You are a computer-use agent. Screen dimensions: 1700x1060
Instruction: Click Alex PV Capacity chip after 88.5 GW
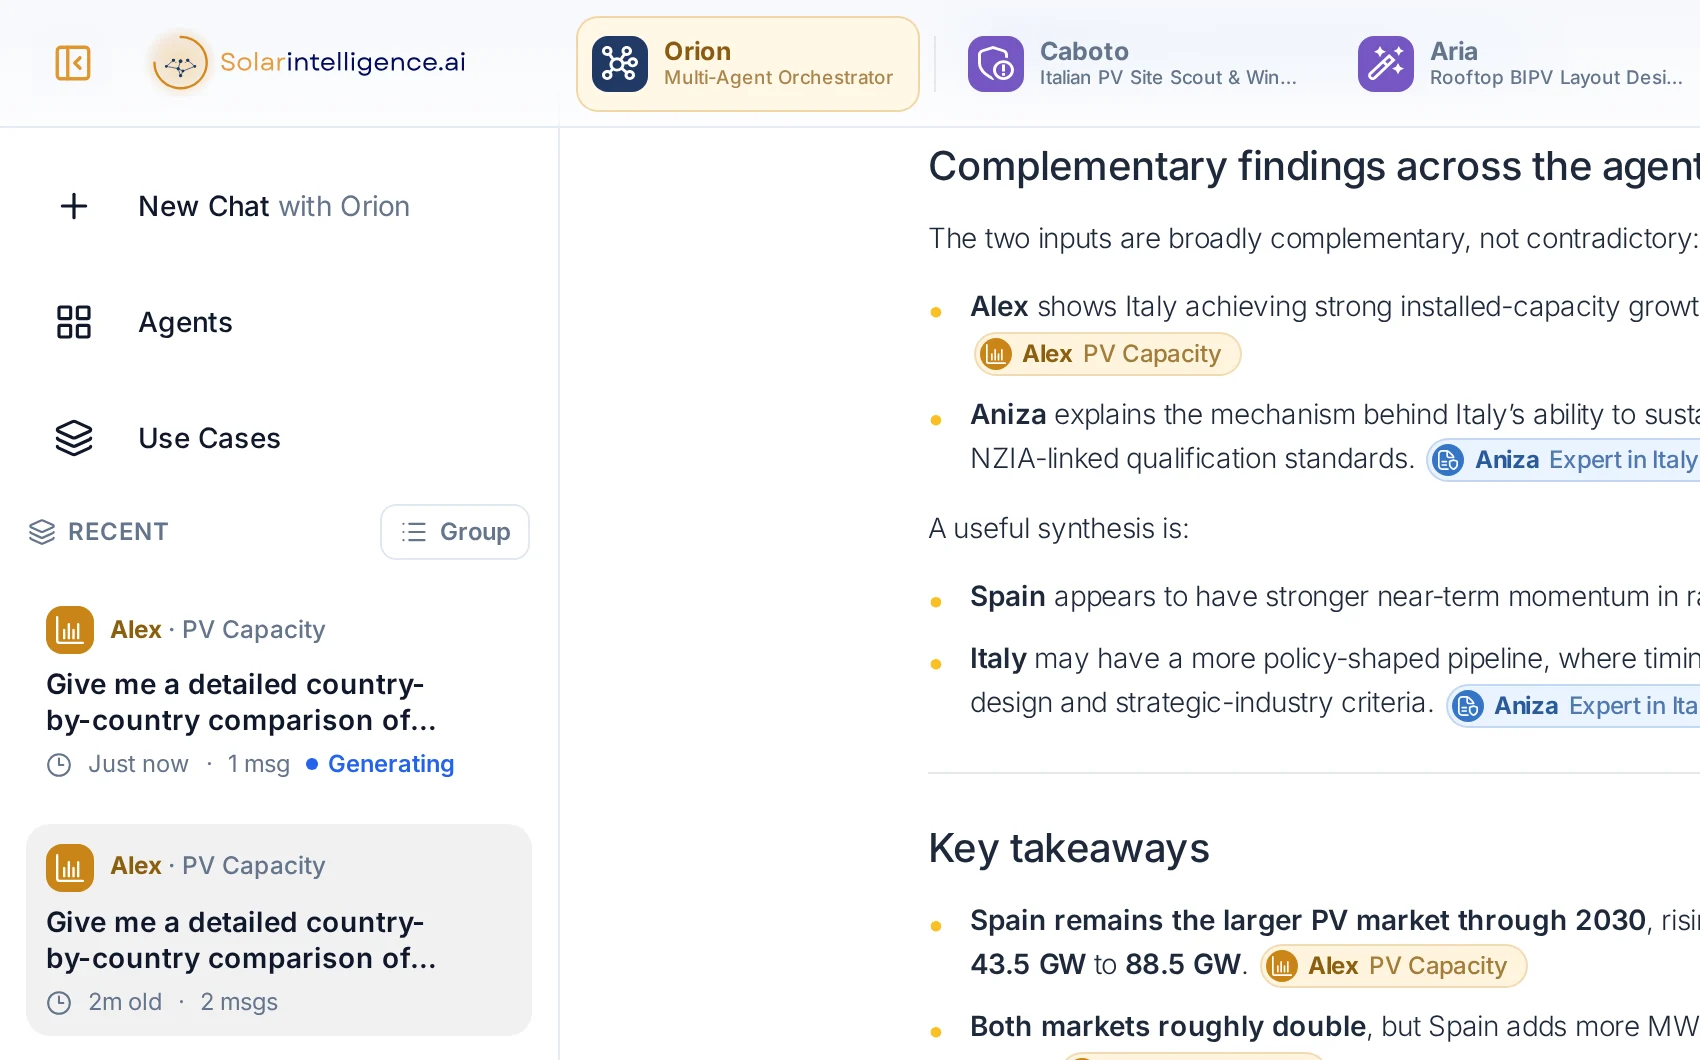(x=1393, y=966)
